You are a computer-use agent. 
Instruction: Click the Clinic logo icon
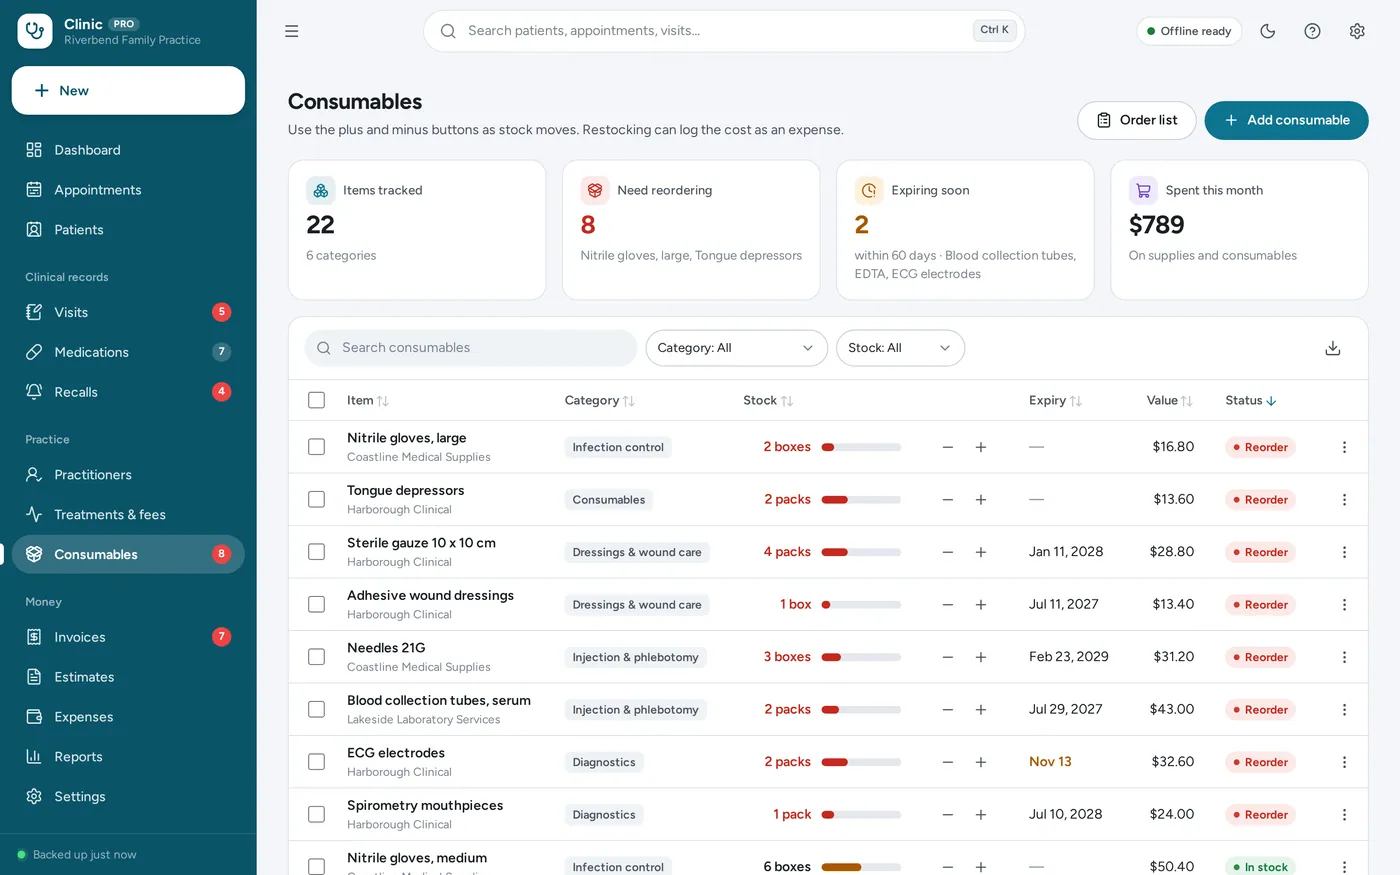[35, 31]
